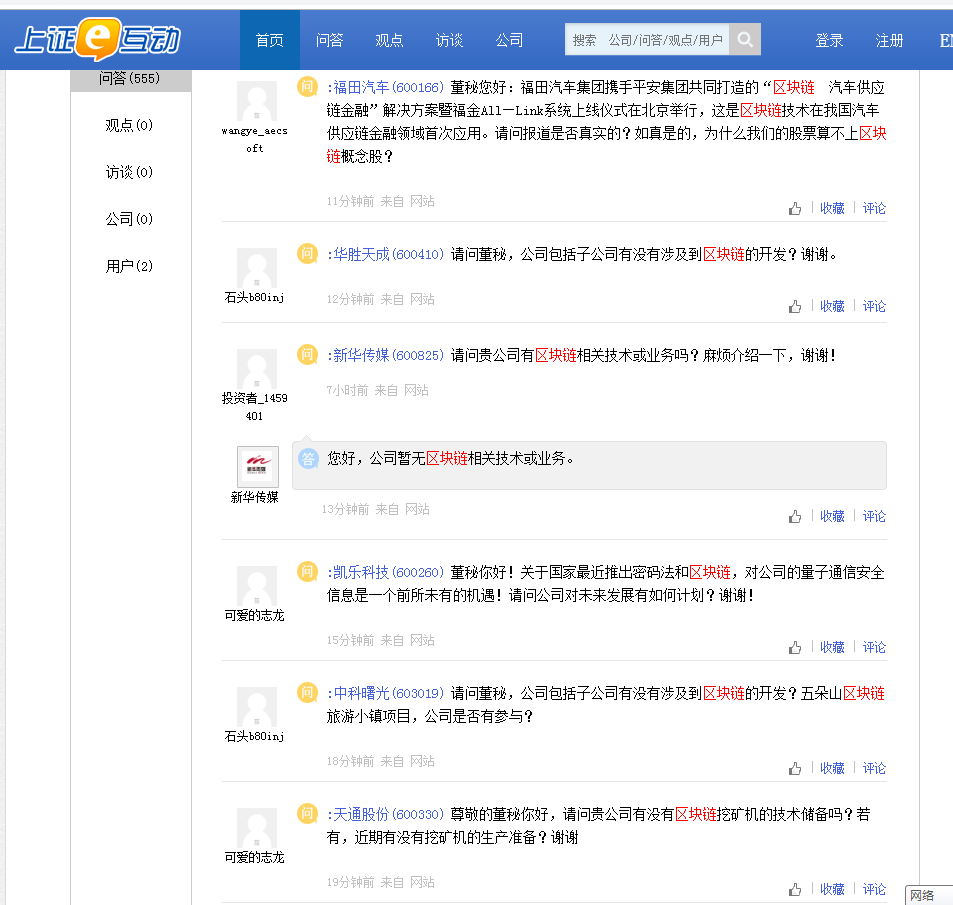953x905 pixels.
Task: Click 收藏 on the 福田汽车 question
Action: tap(832, 208)
